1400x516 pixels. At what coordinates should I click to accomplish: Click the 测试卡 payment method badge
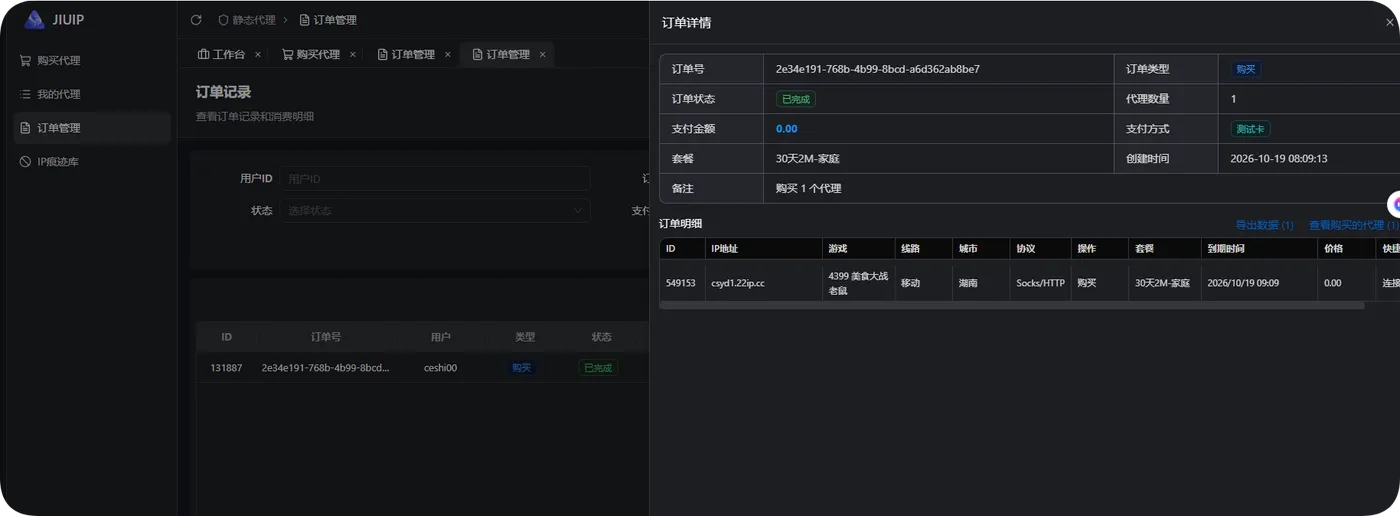coord(1250,129)
